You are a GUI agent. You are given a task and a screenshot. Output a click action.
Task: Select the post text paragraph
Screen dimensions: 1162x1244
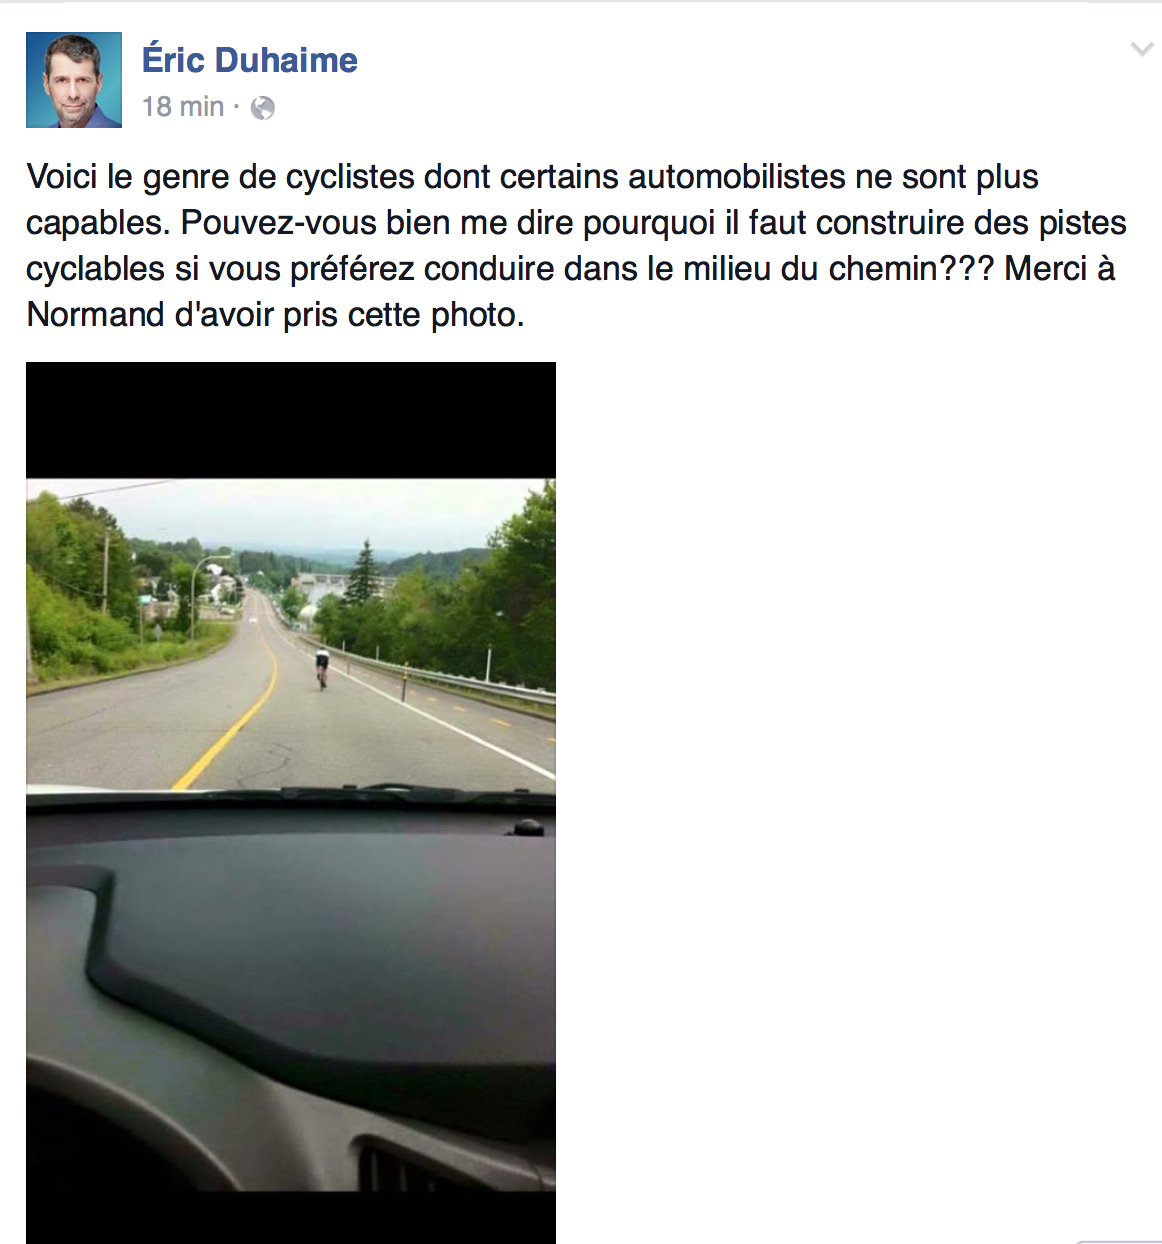coord(576,245)
